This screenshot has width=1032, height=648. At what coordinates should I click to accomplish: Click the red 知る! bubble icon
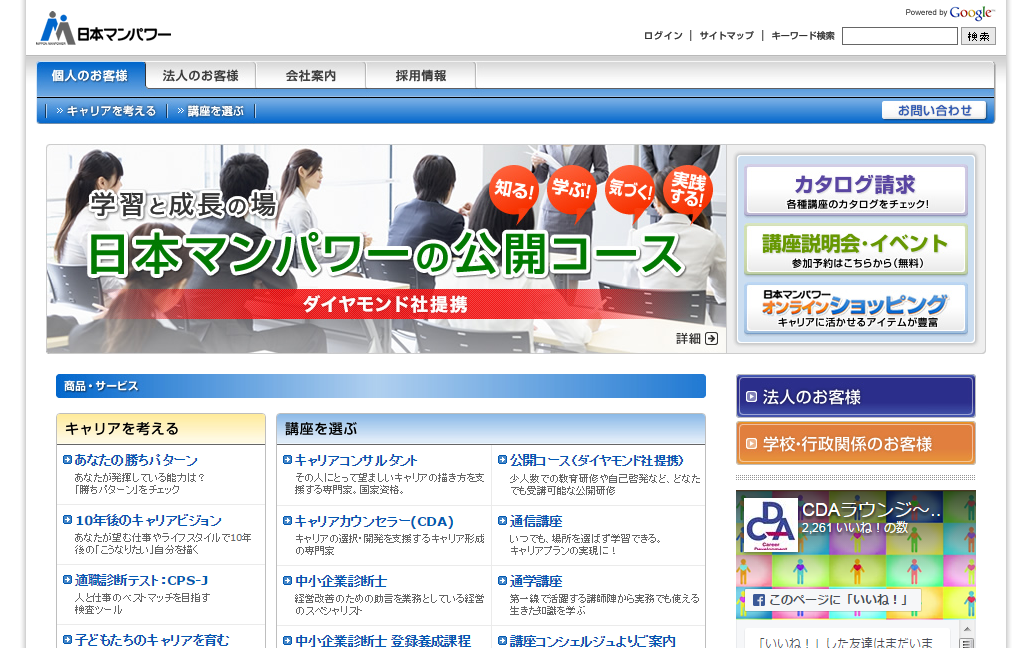[x=513, y=190]
